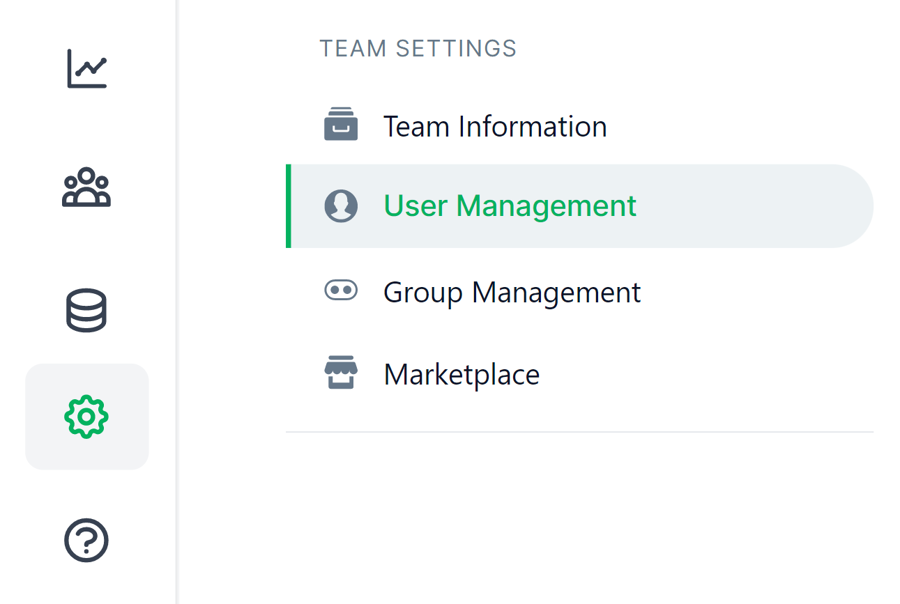Click the icon beside Group Management
This screenshot has height=604, width=900.
pos(341,291)
